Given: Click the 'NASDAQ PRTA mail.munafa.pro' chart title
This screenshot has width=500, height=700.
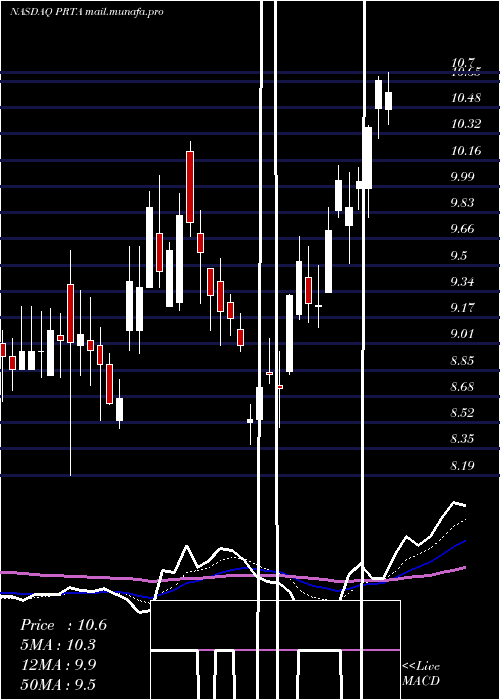Looking at the screenshot, I should [87, 12].
